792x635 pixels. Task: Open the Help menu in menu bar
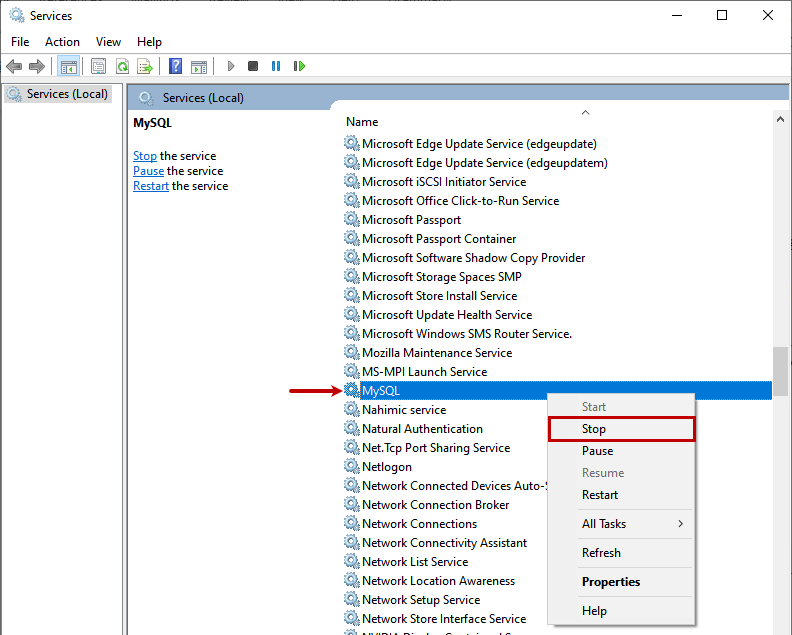(x=149, y=42)
